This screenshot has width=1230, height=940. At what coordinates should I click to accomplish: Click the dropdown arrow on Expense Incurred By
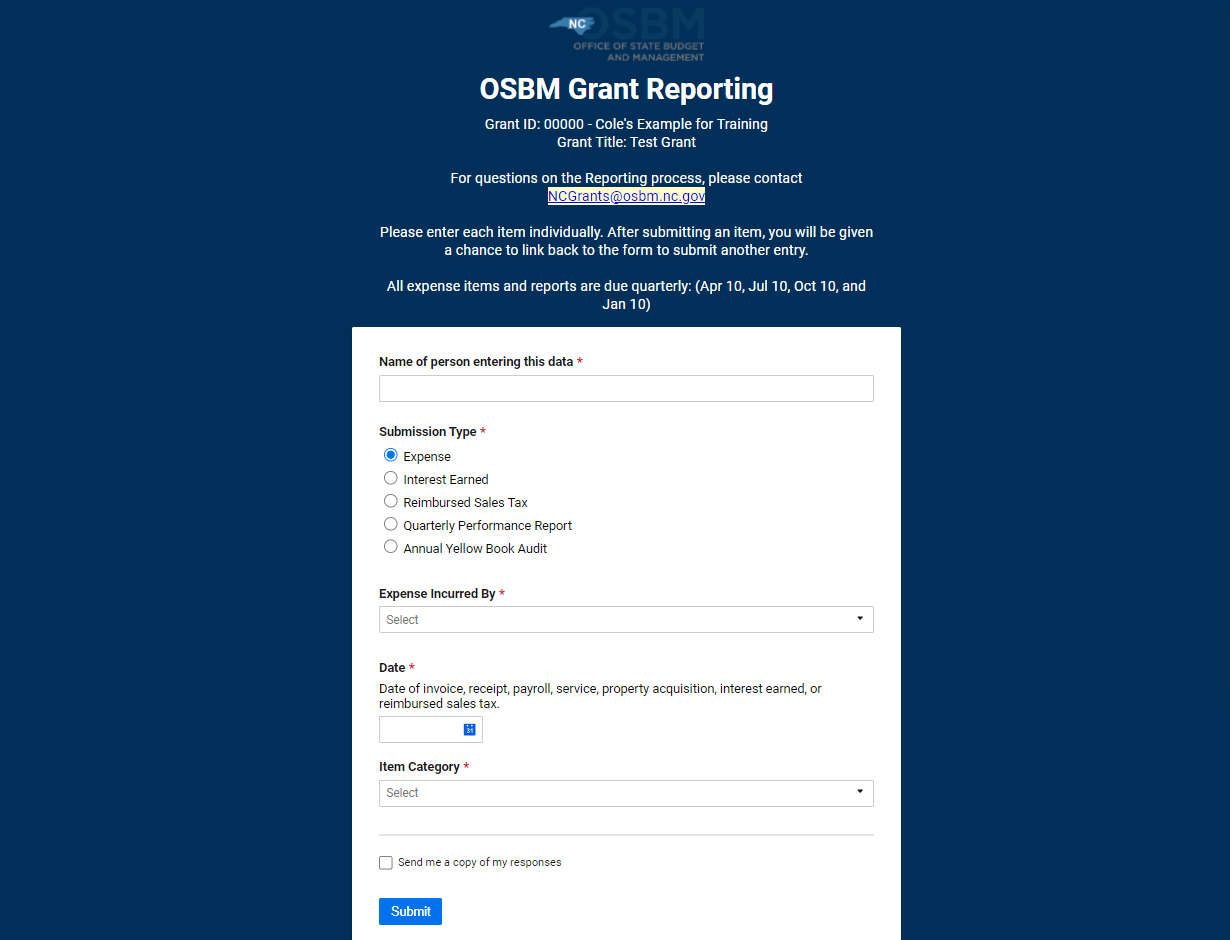pos(859,619)
